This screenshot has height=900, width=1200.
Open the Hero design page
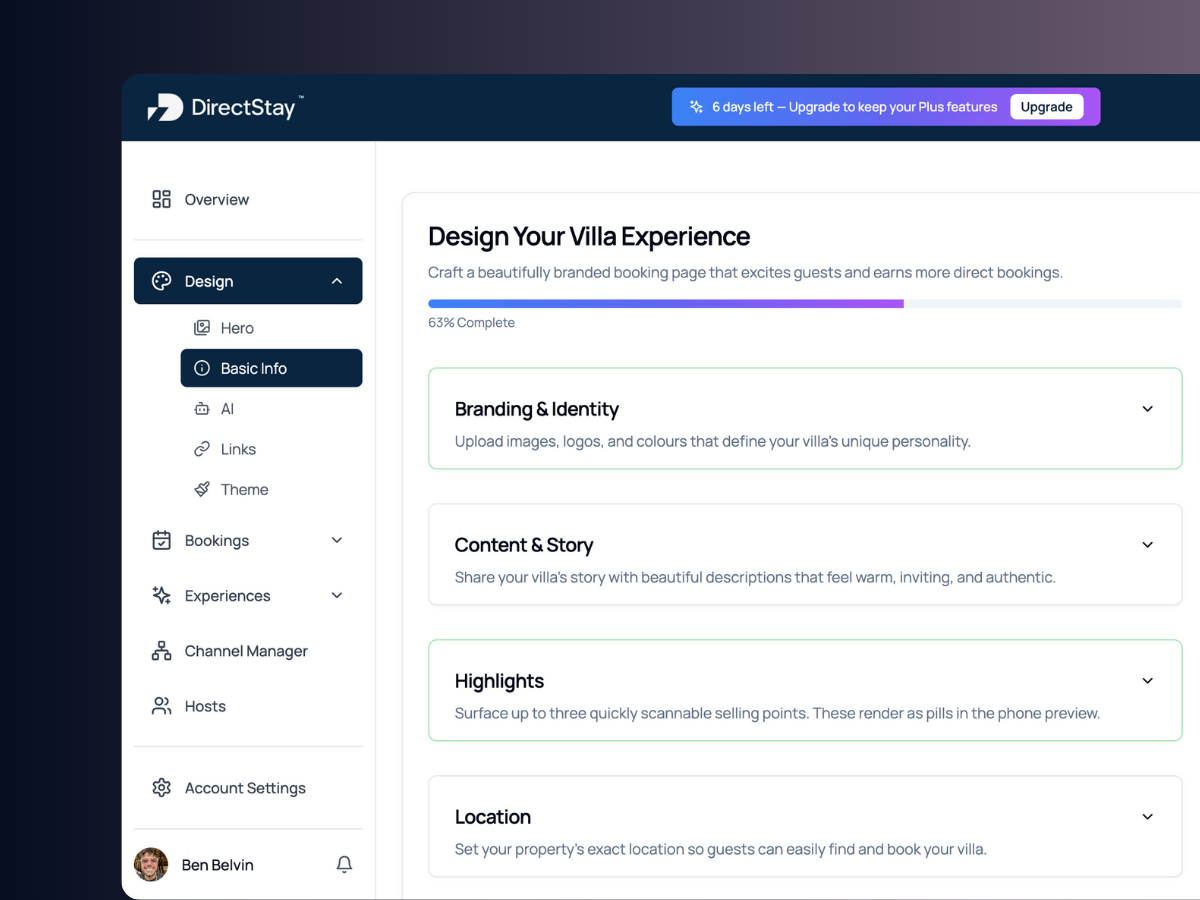tap(237, 328)
